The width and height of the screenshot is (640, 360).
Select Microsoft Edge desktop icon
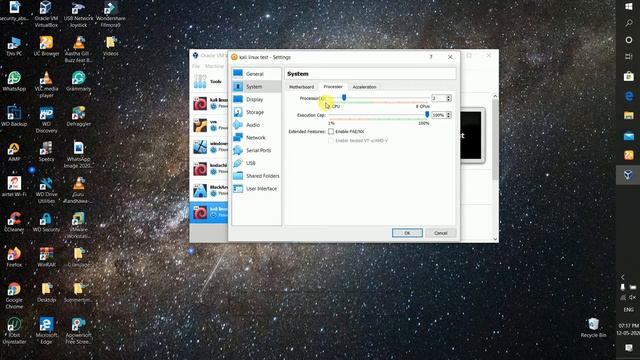[x=46, y=331]
